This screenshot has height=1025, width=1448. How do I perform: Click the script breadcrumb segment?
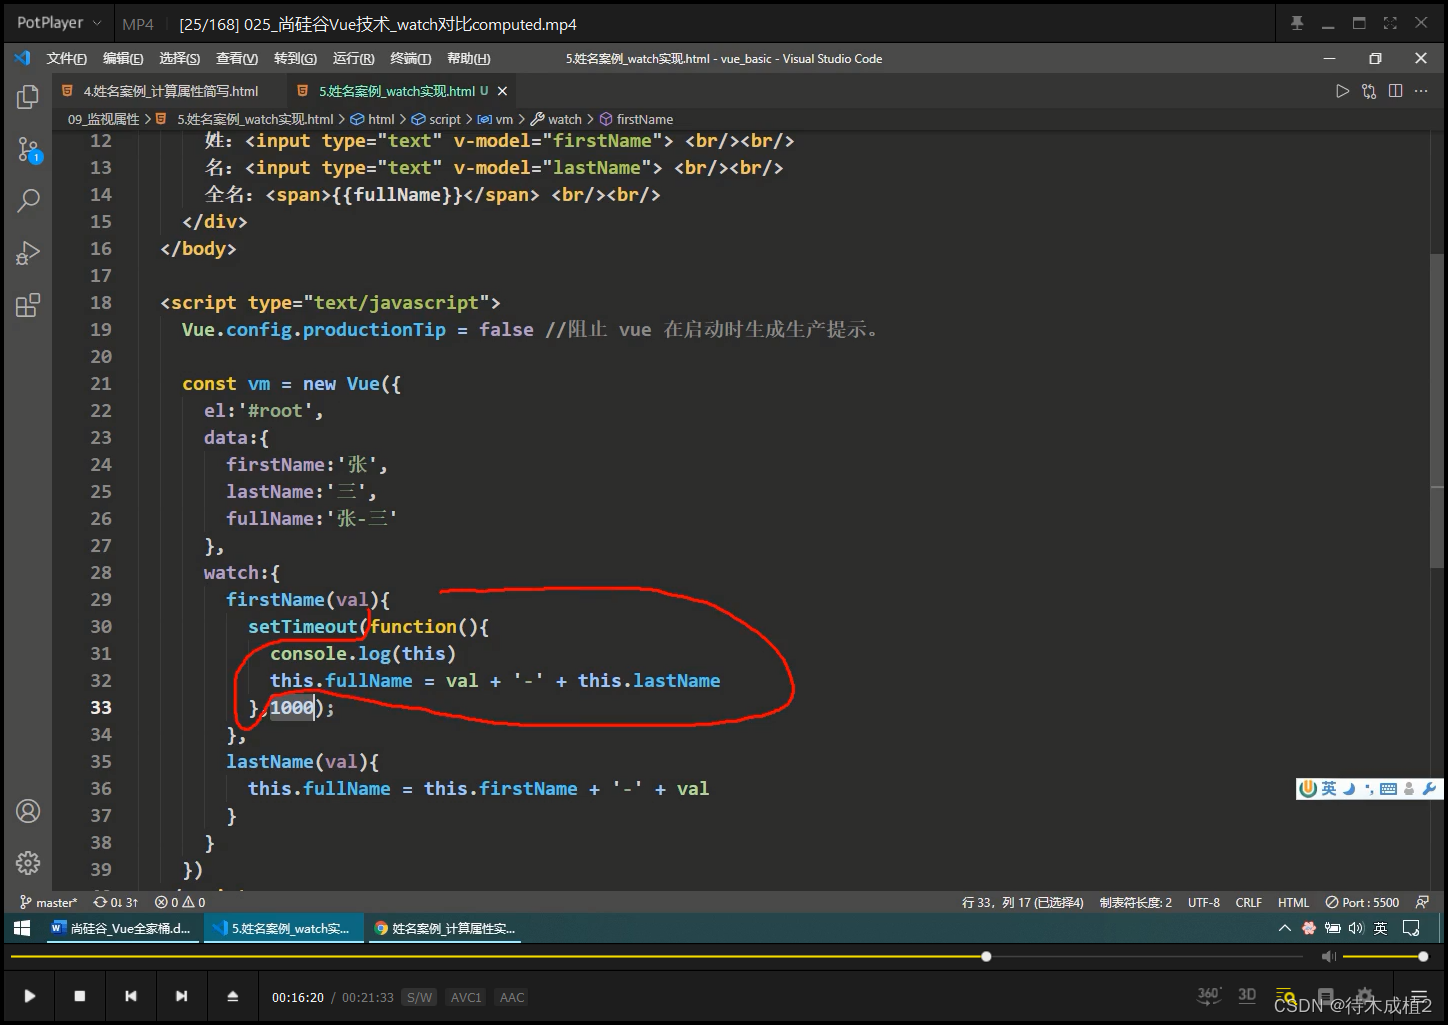pyautogui.click(x=436, y=119)
